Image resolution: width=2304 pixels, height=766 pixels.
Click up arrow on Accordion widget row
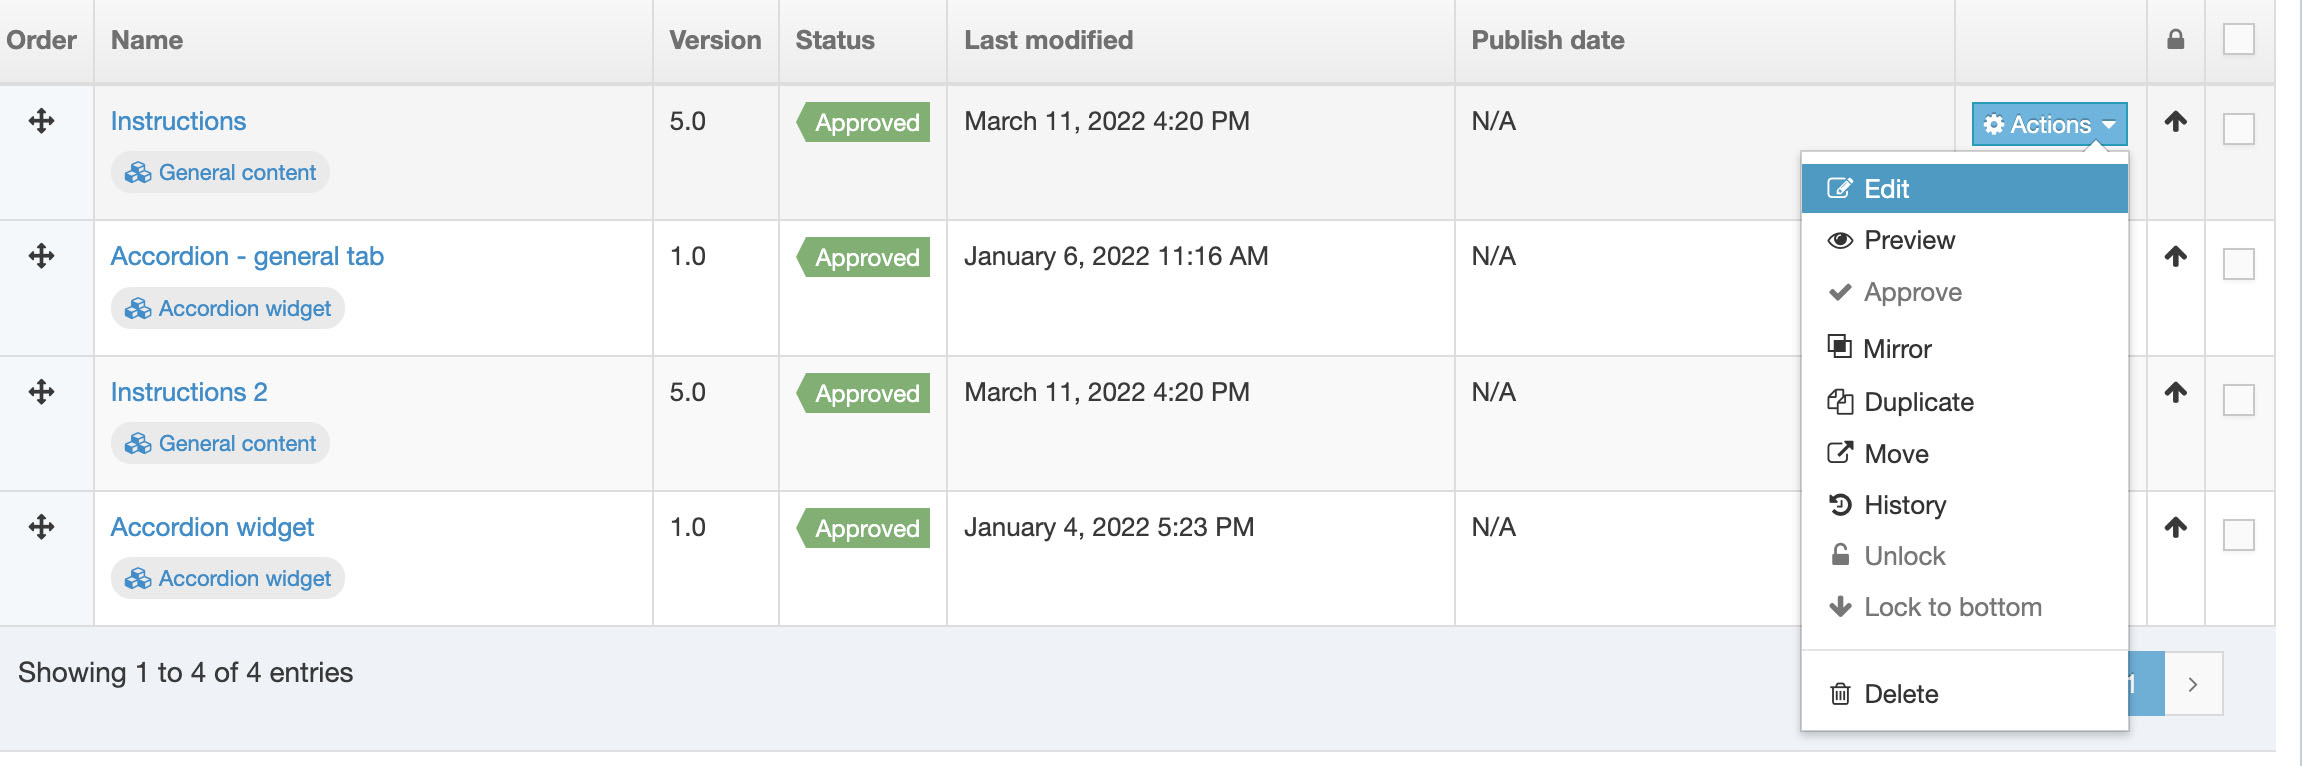(x=2175, y=527)
